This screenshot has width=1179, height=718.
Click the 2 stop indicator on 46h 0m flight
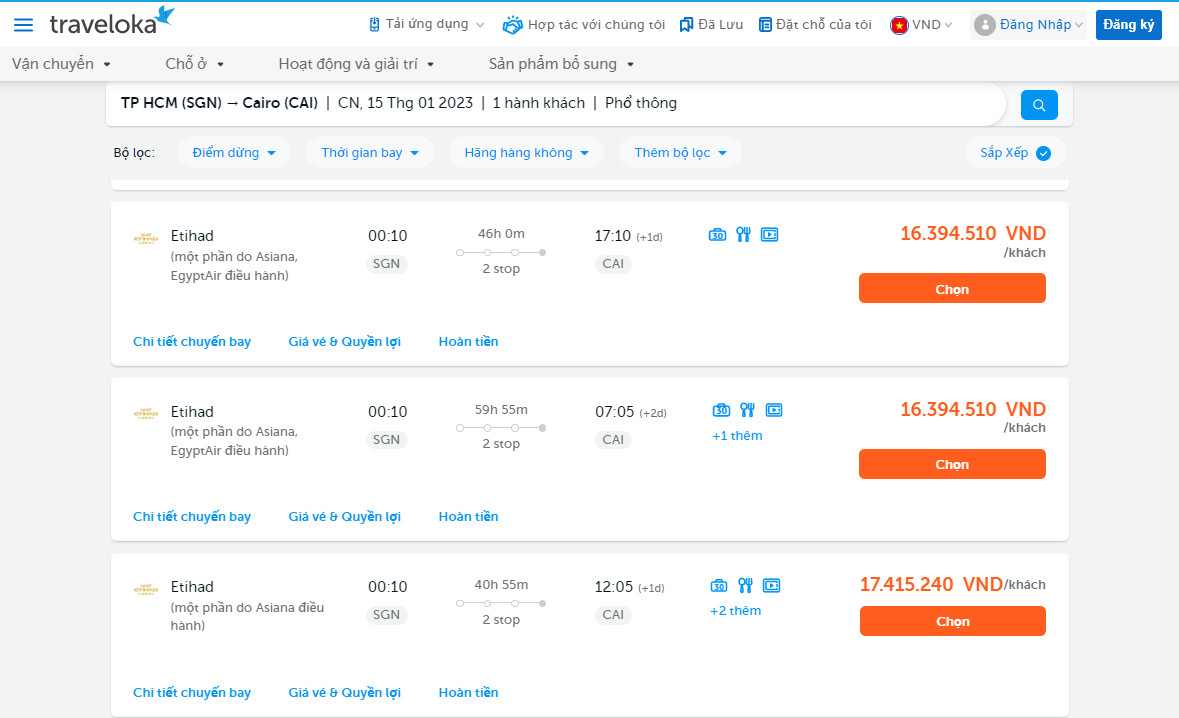click(x=501, y=268)
